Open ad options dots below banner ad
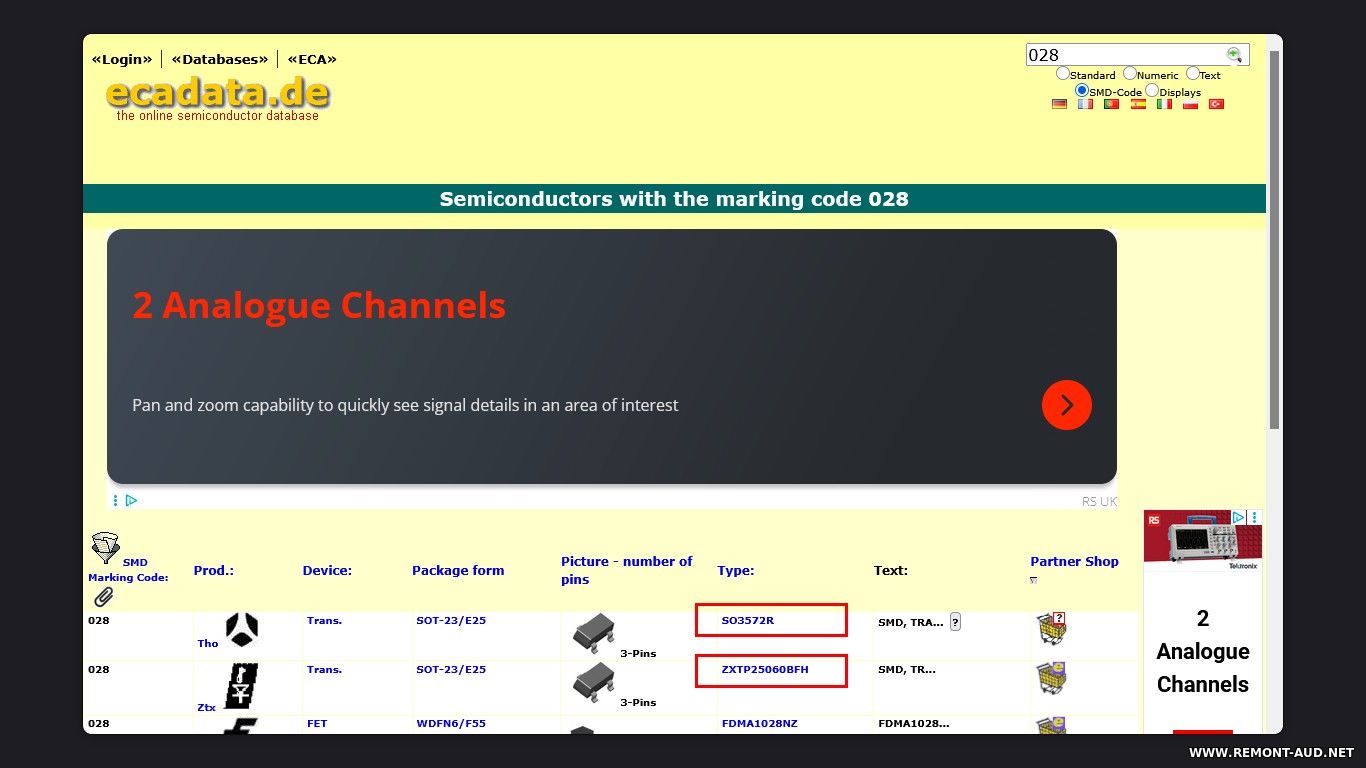Image resolution: width=1366 pixels, height=768 pixels. [116, 500]
